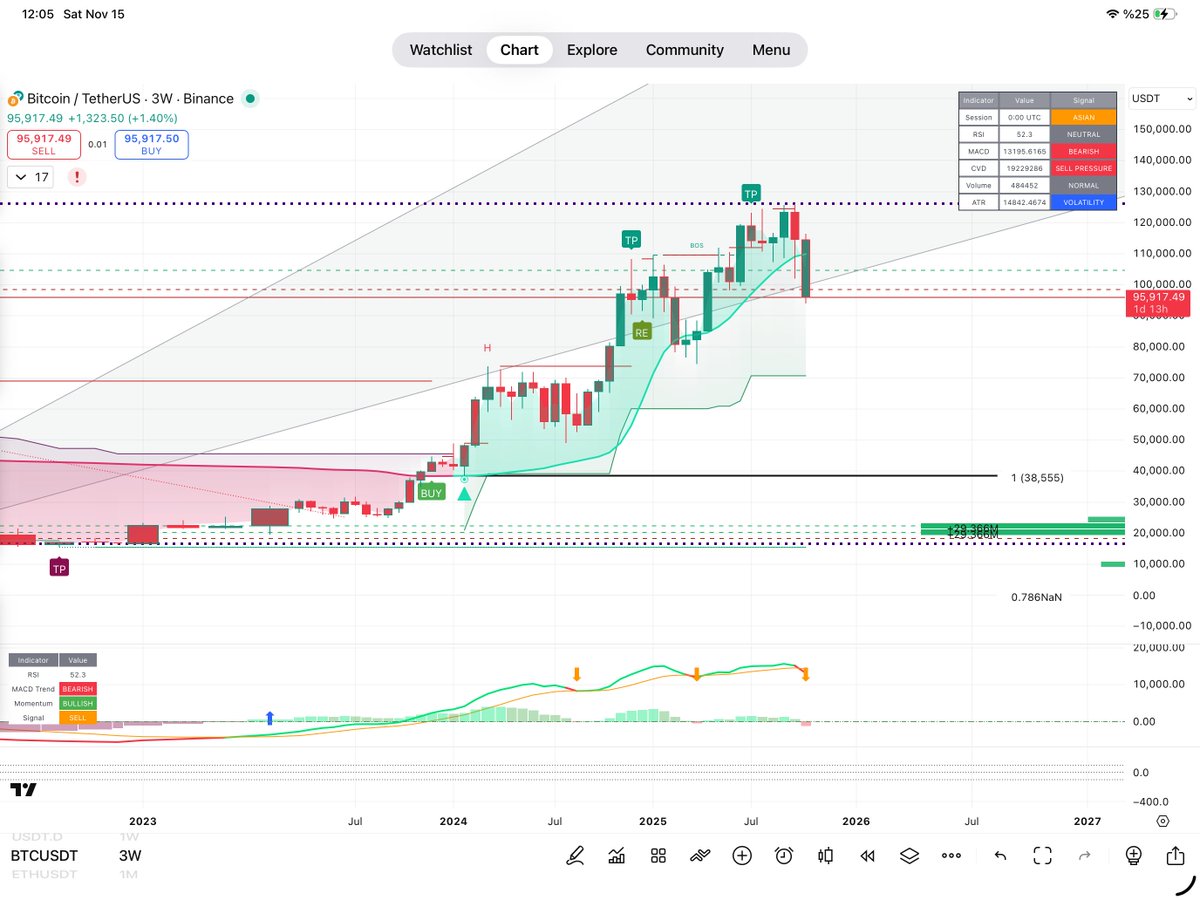The width and height of the screenshot is (1200, 900).
Task: Open chart settings gear on time axis
Action: (1162, 821)
